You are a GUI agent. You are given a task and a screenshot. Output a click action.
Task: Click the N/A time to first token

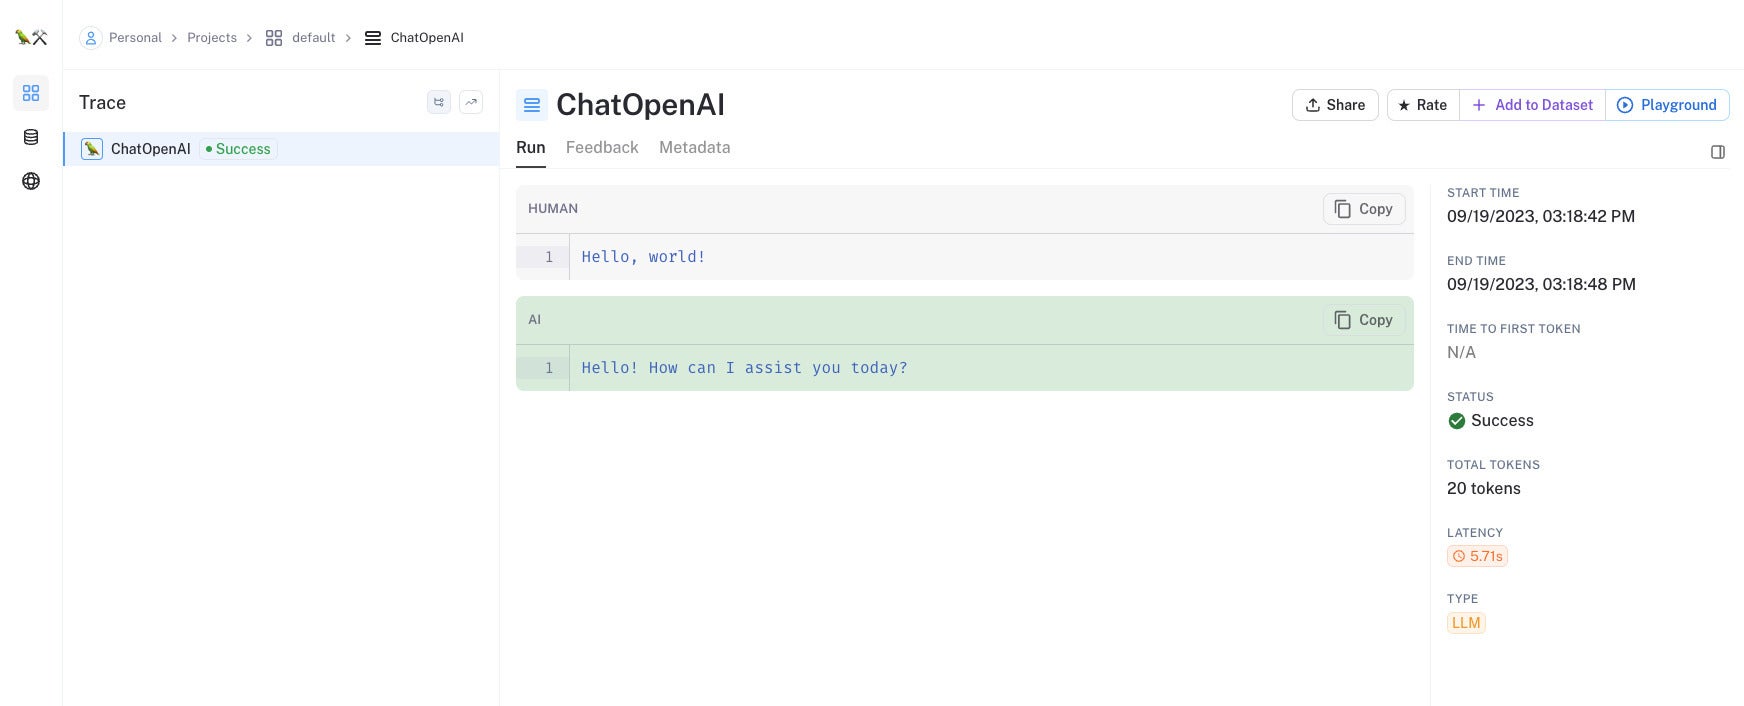(x=1462, y=353)
